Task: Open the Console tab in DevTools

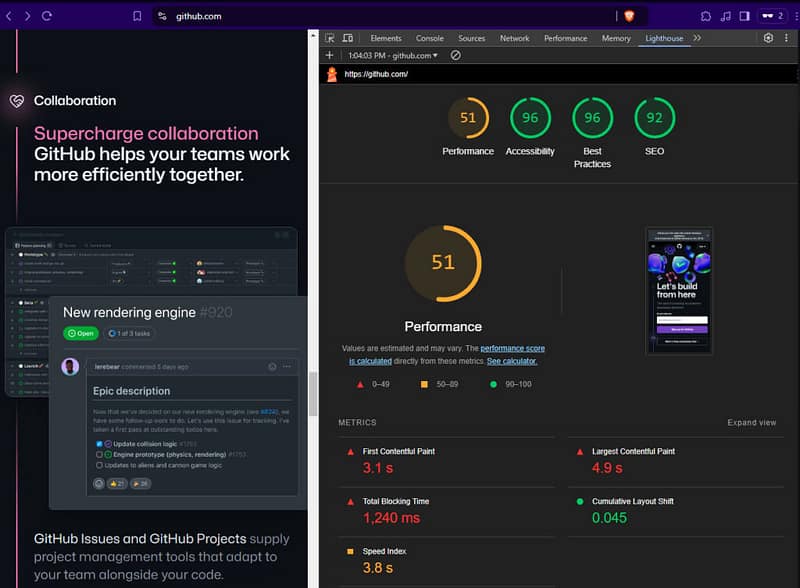Action: [x=429, y=38]
